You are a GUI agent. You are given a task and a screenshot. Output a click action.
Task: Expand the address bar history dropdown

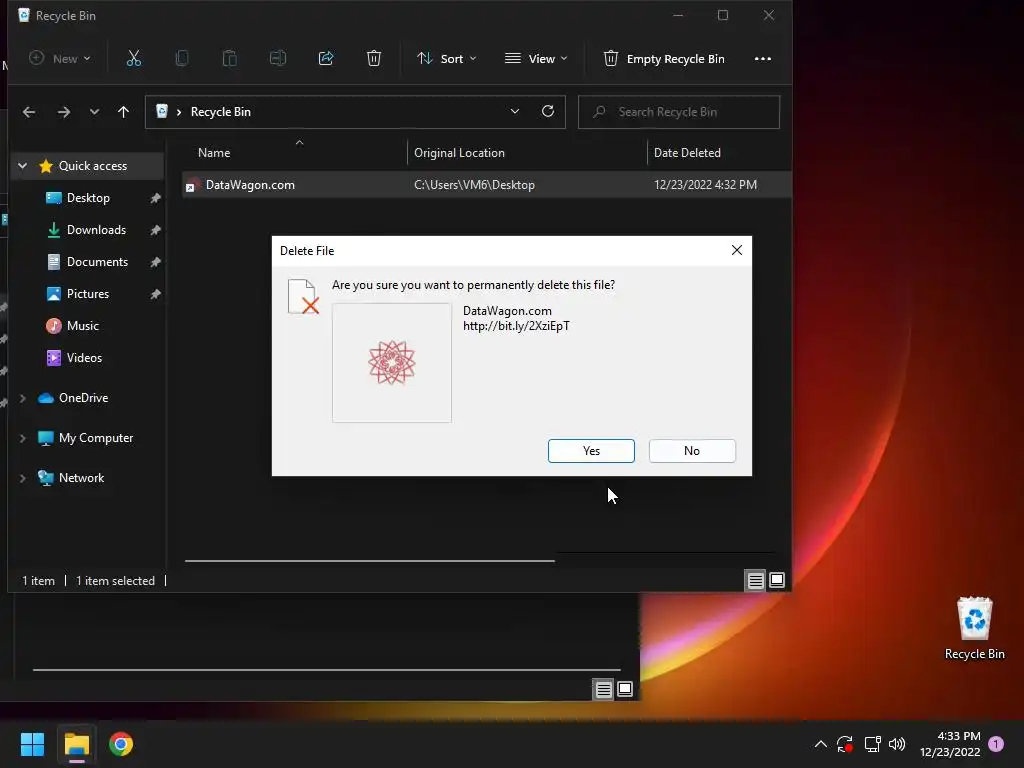[x=515, y=111]
